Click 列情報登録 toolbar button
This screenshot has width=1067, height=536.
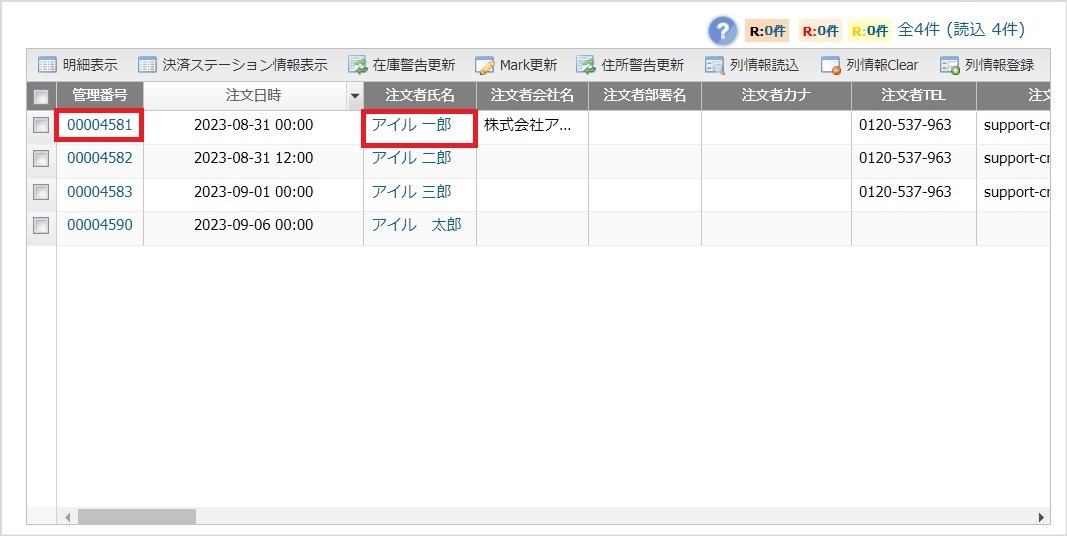coord(987,65)
